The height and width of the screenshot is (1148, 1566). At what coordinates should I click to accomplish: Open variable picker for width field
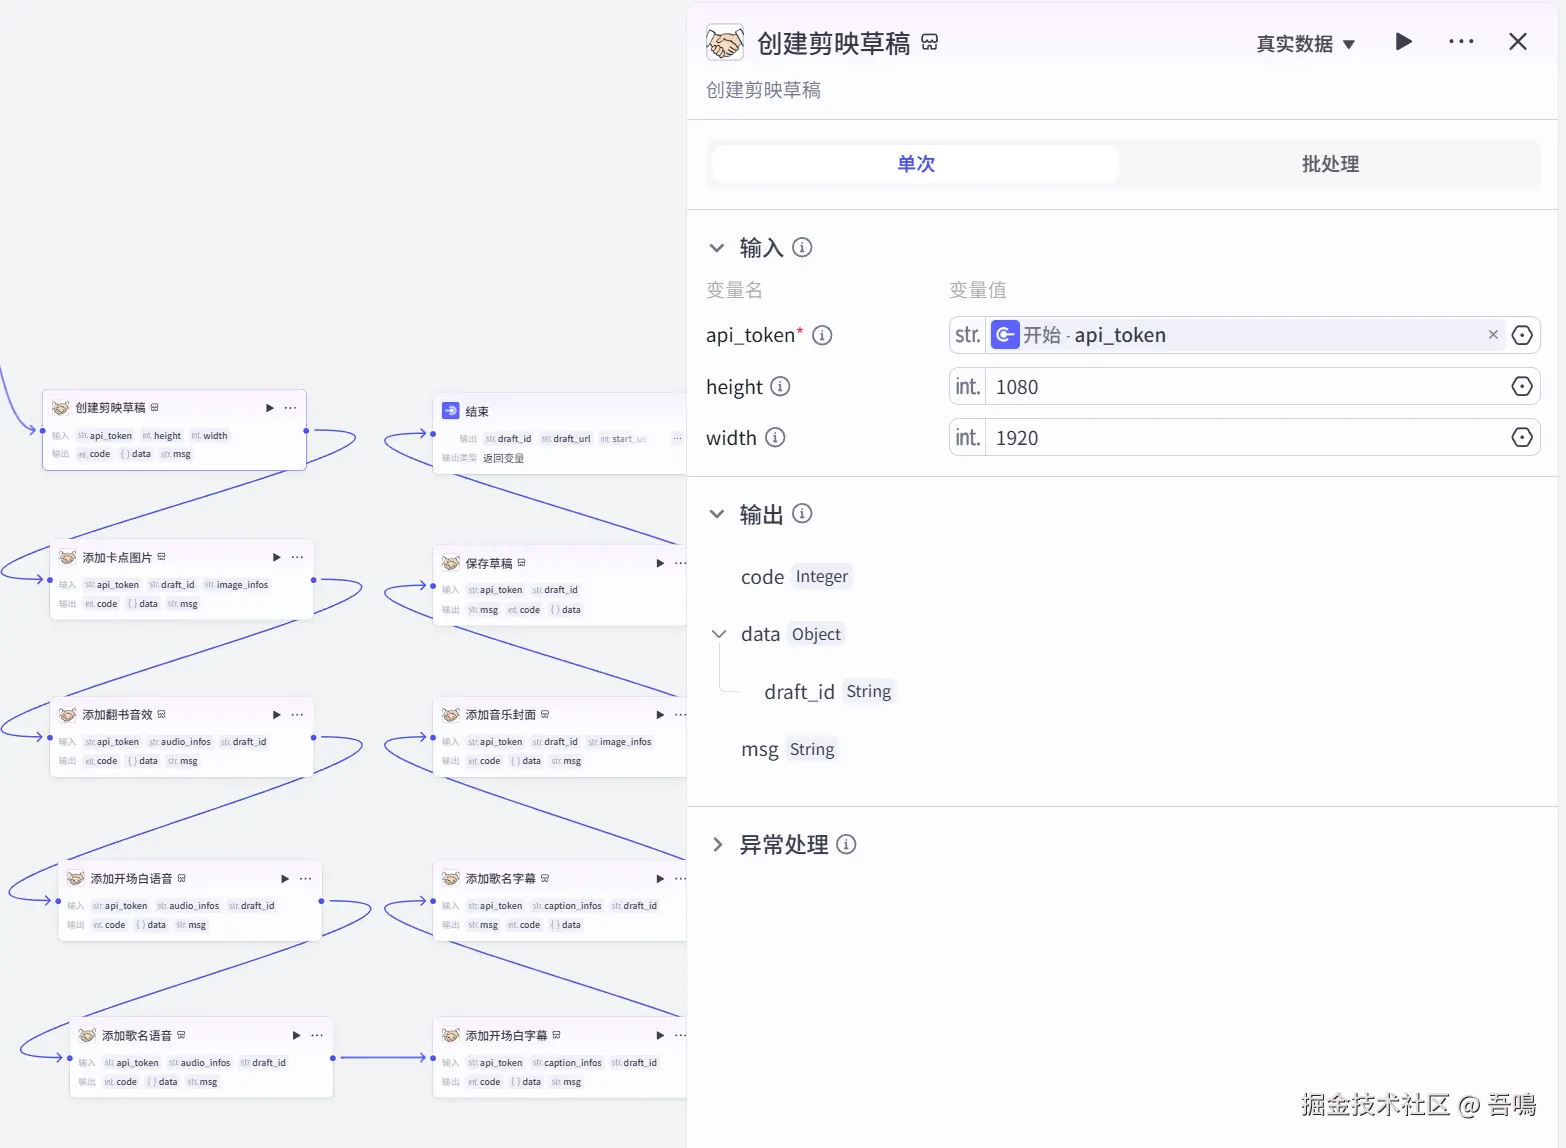(1522, 437)
